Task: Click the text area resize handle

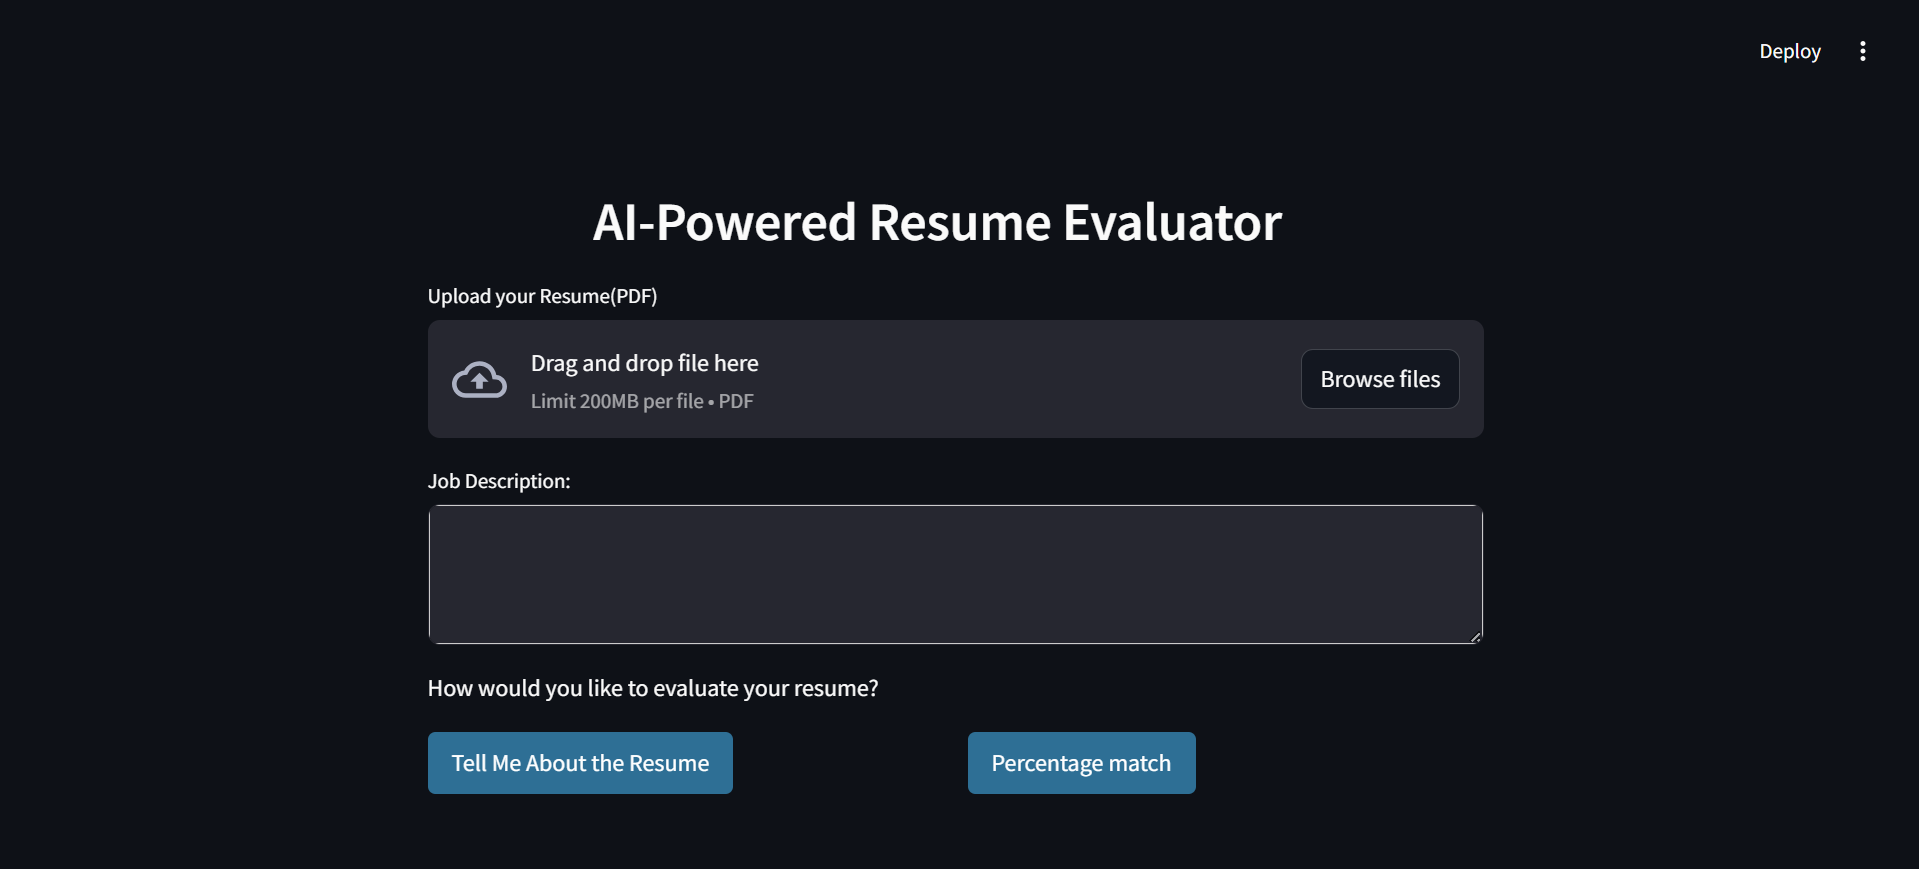Action: (x=1475, y=636)
